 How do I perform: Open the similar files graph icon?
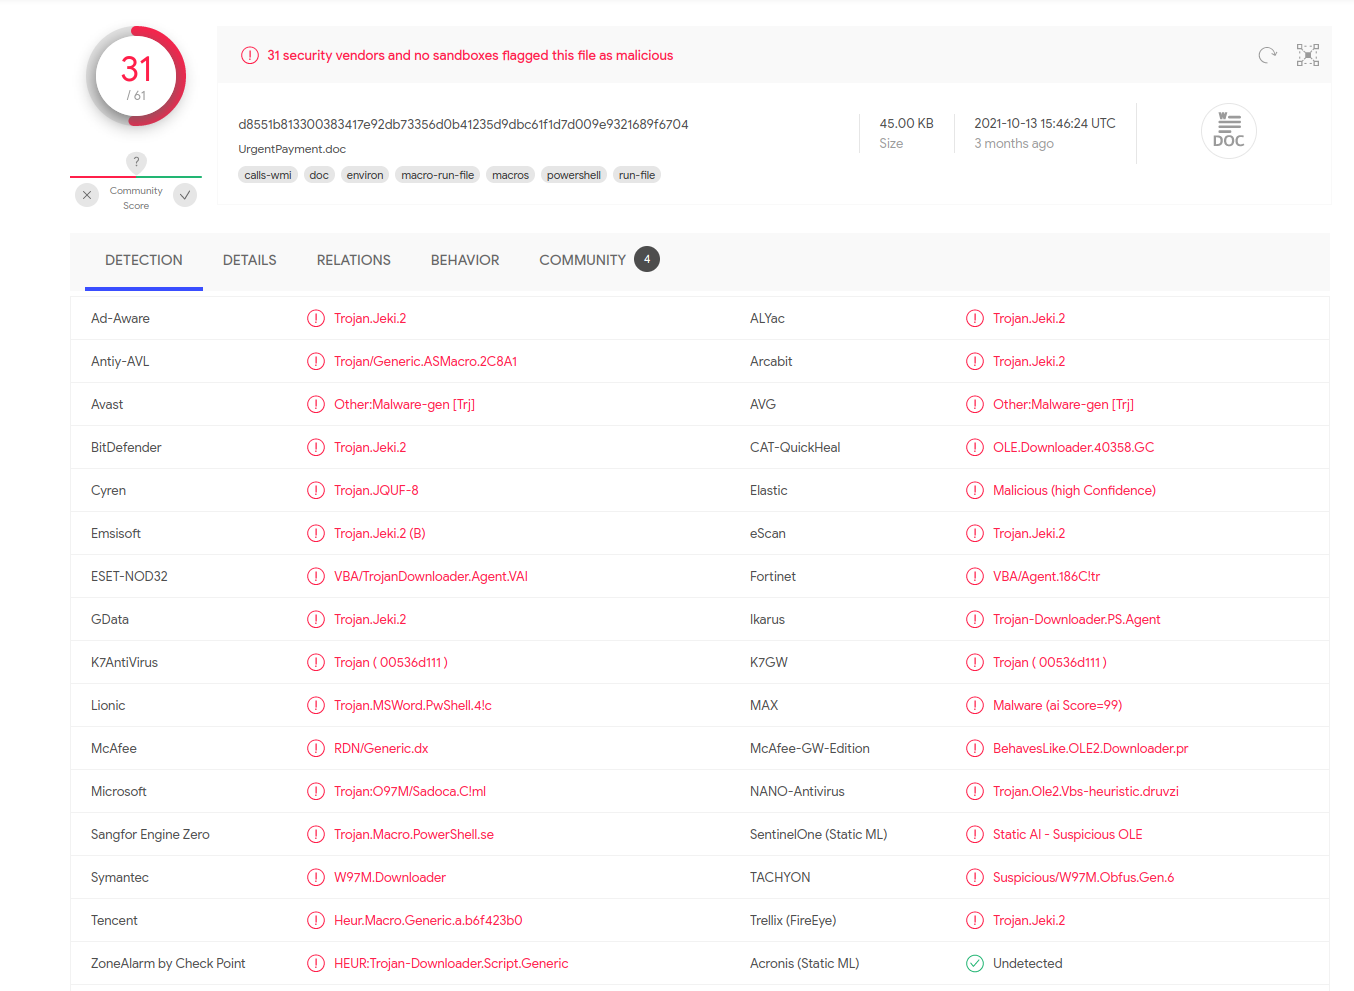pos(1307,55)
